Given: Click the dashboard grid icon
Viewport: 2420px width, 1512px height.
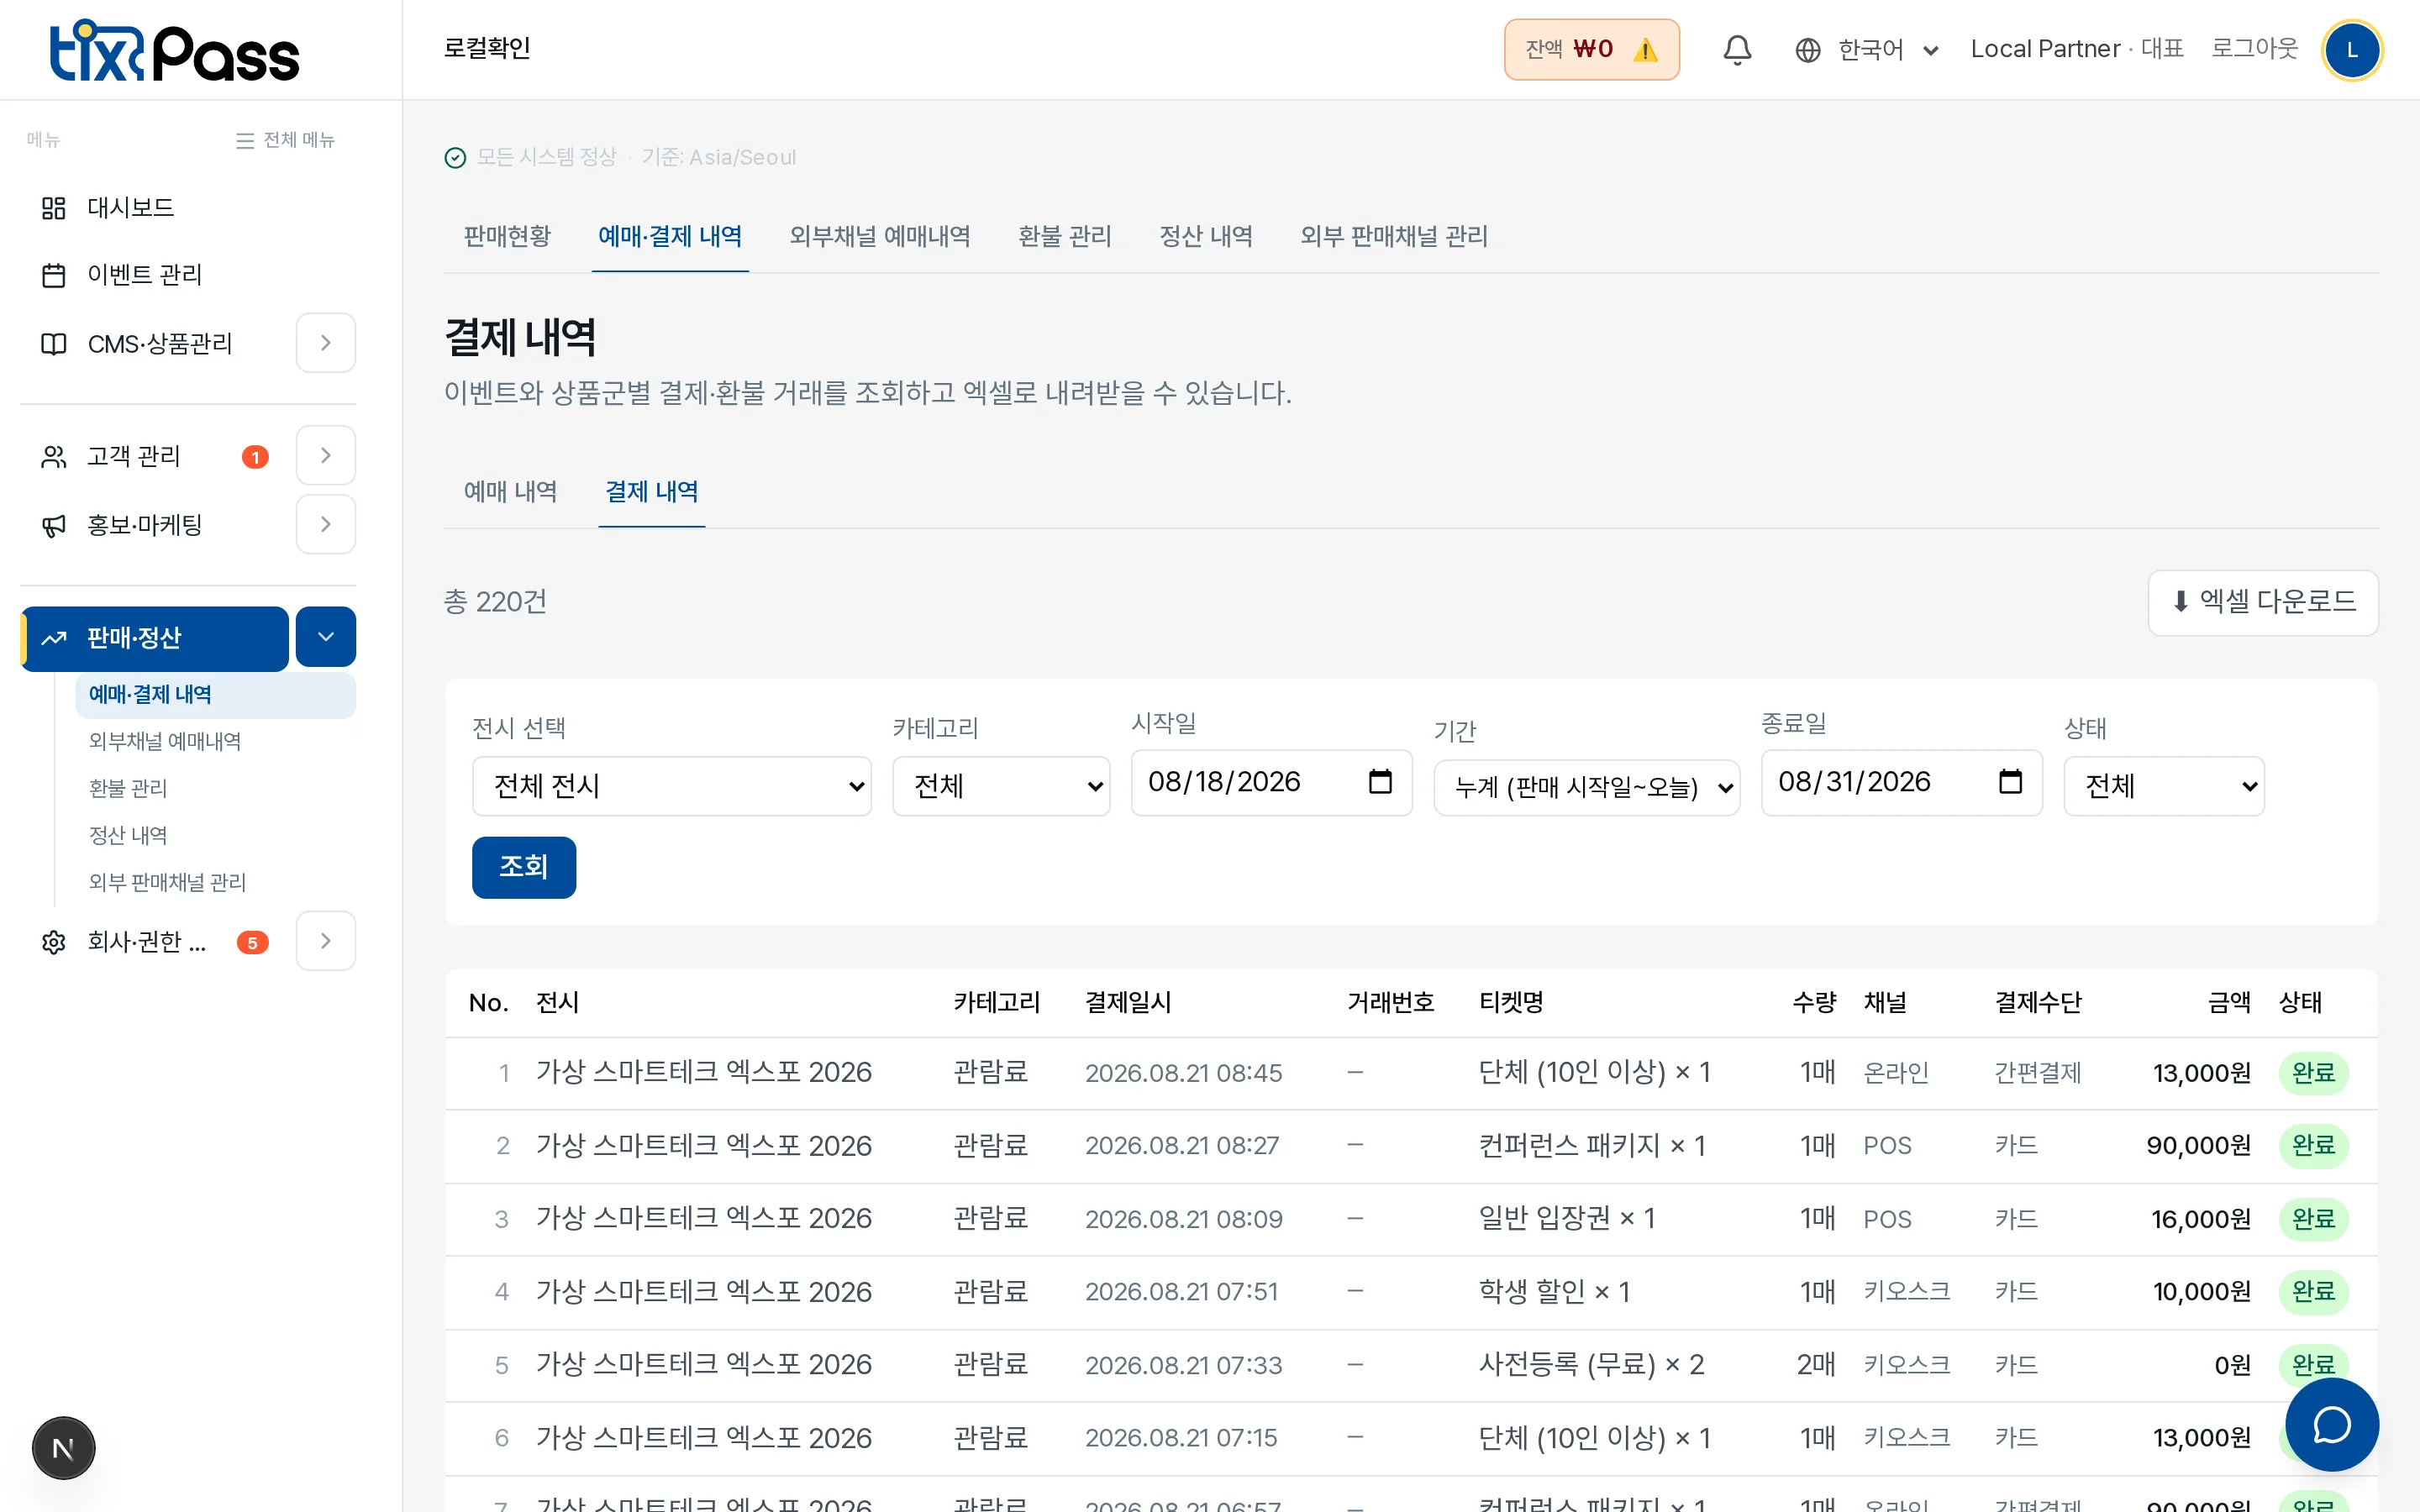Looking at the screenshot, I should click(x=53, y=208).
